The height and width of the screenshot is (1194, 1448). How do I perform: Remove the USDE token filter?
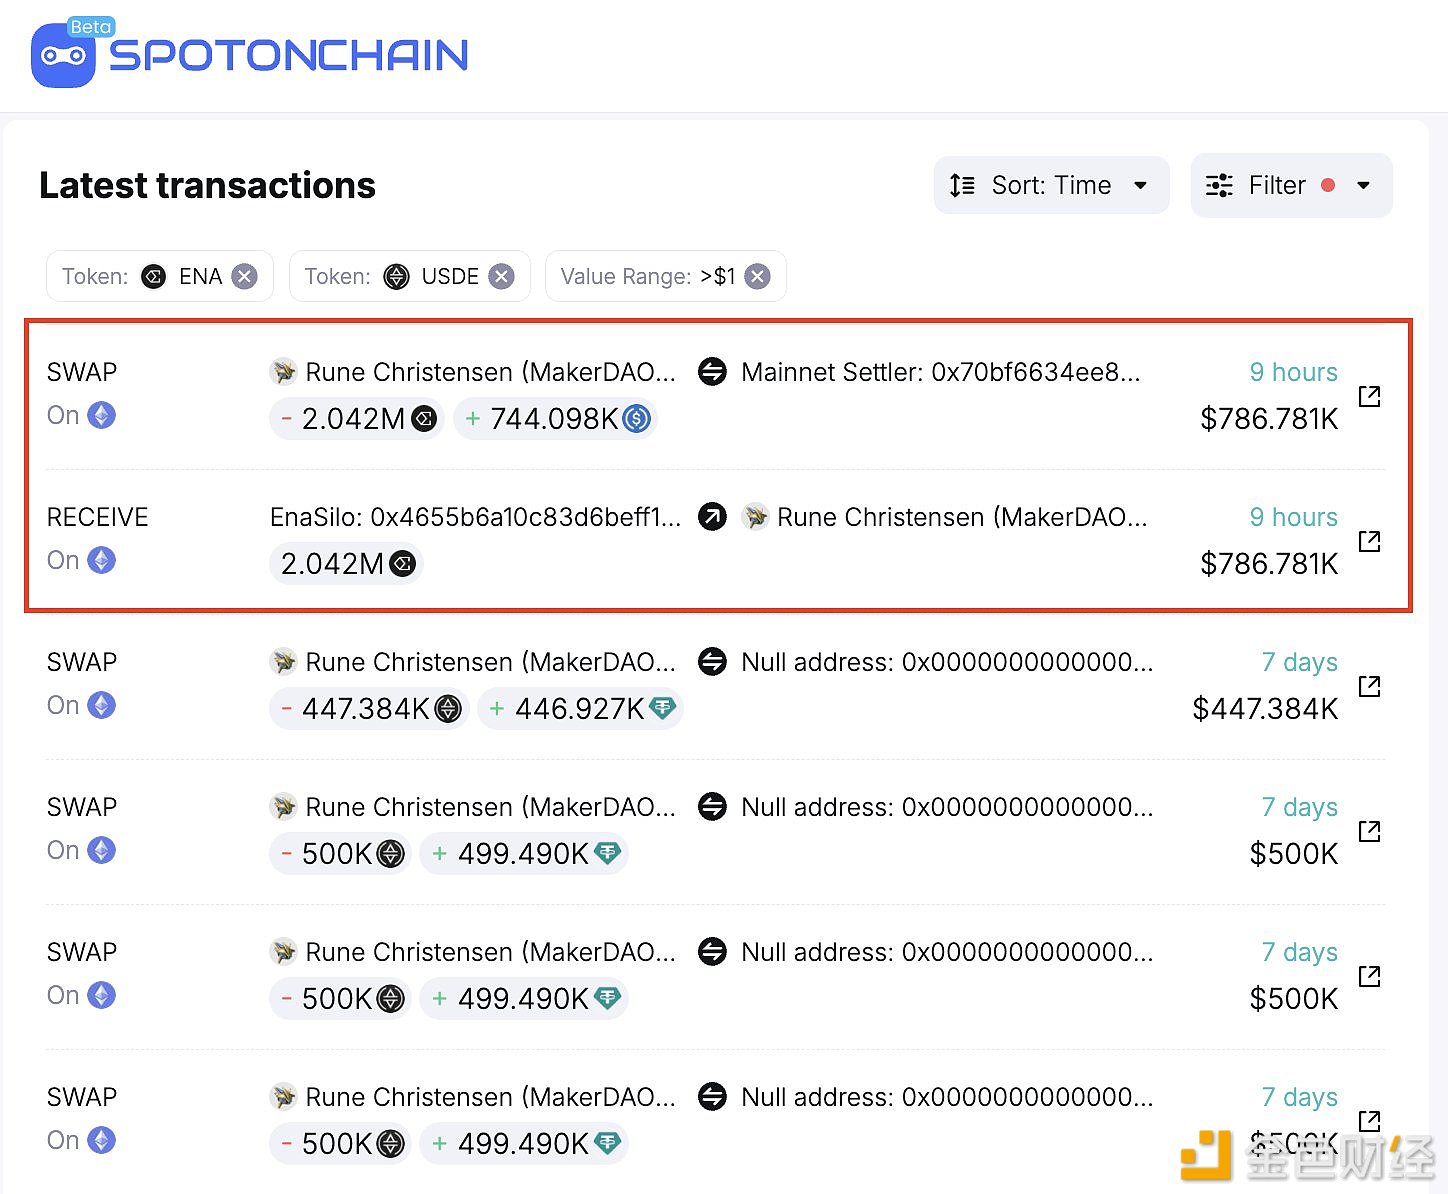[x=502, y=276]
